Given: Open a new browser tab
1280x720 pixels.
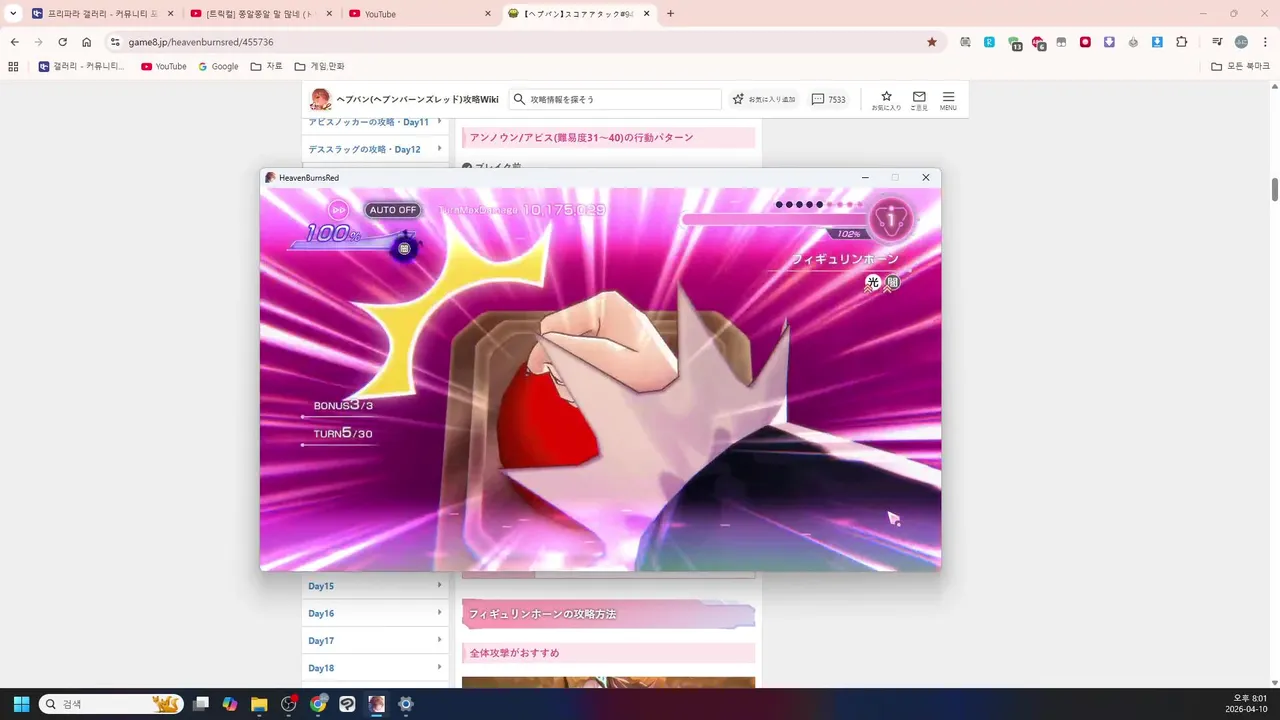Looking at the screenshot, I should coord(670,14).
